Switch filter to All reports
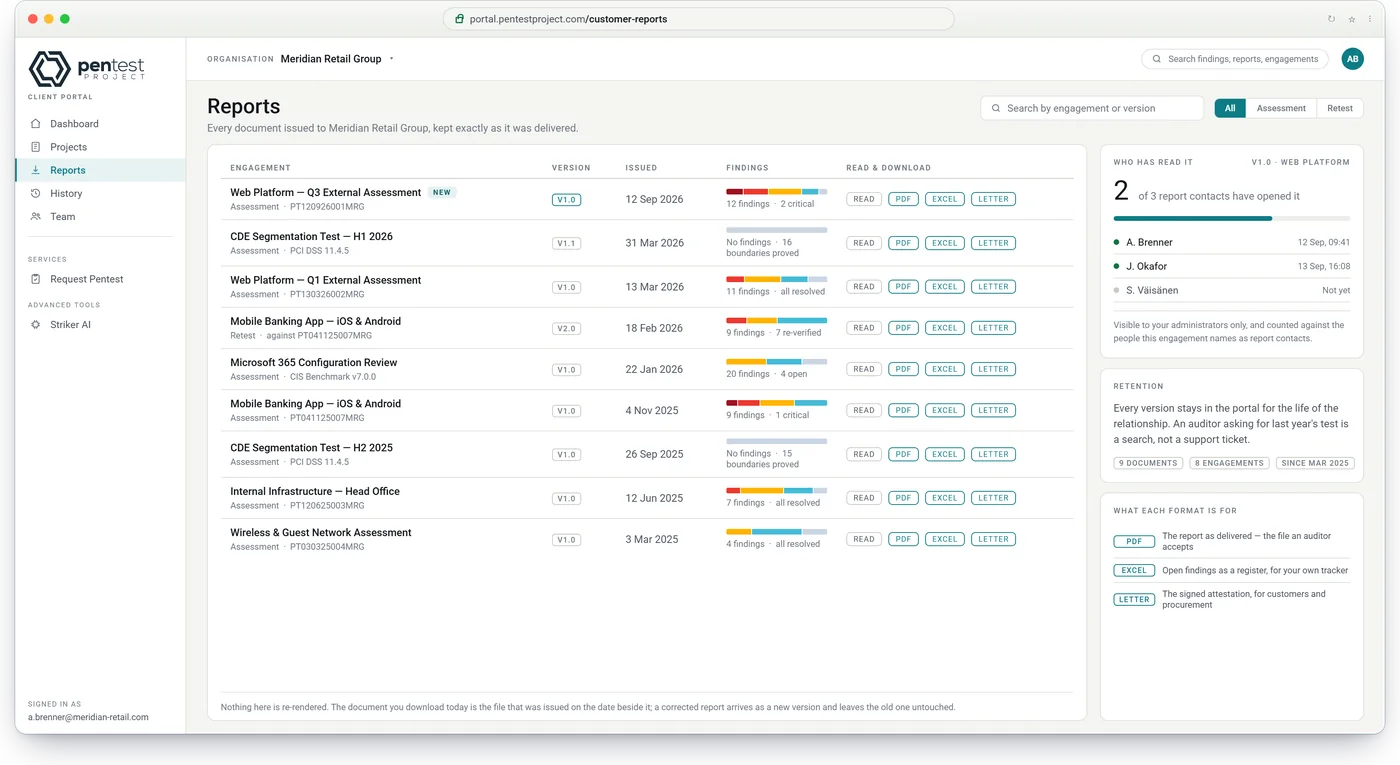 [x=1230, y=108]
